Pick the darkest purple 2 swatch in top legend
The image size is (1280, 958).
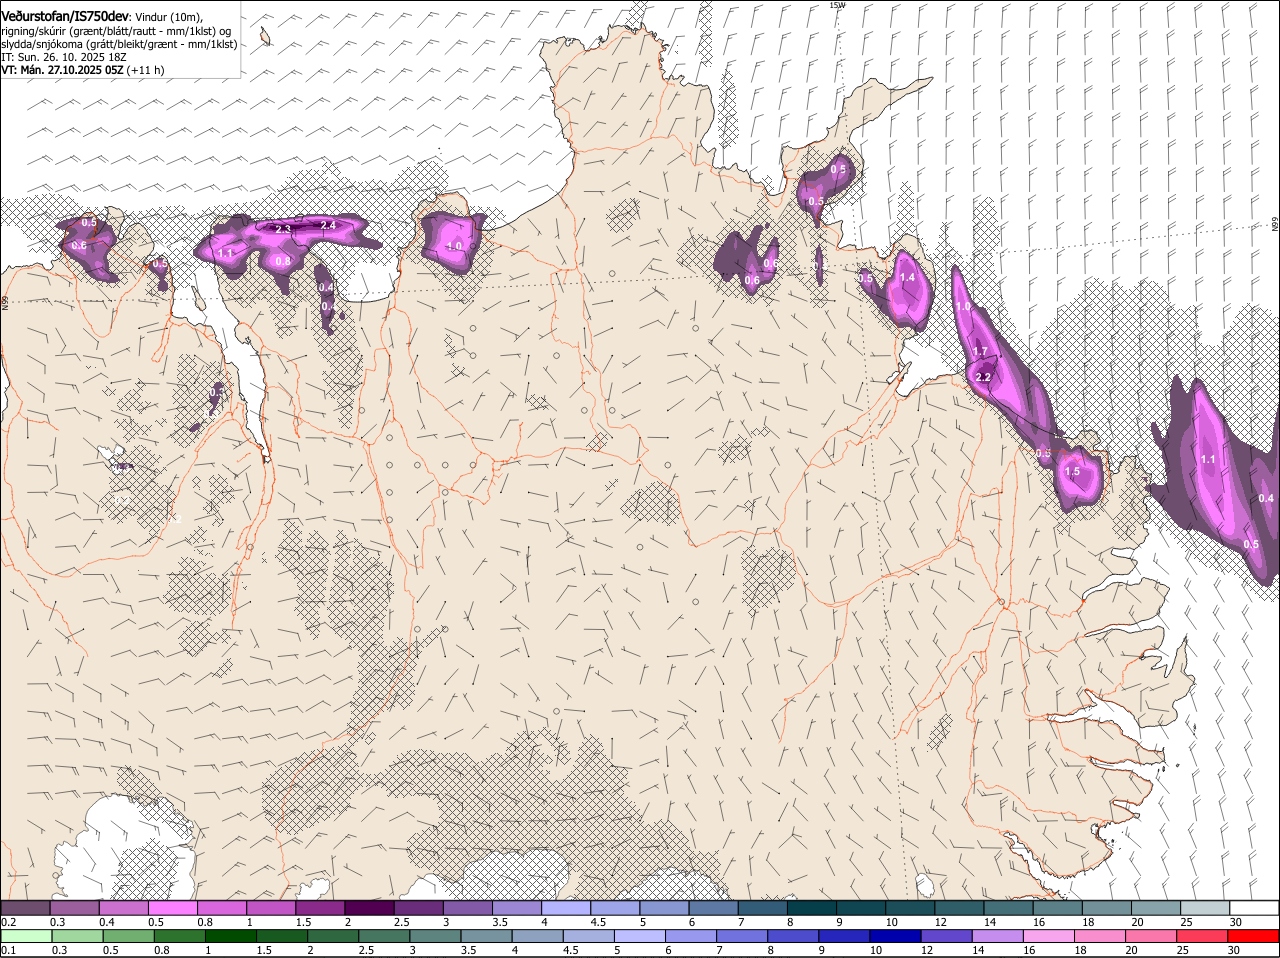[368, 907]
